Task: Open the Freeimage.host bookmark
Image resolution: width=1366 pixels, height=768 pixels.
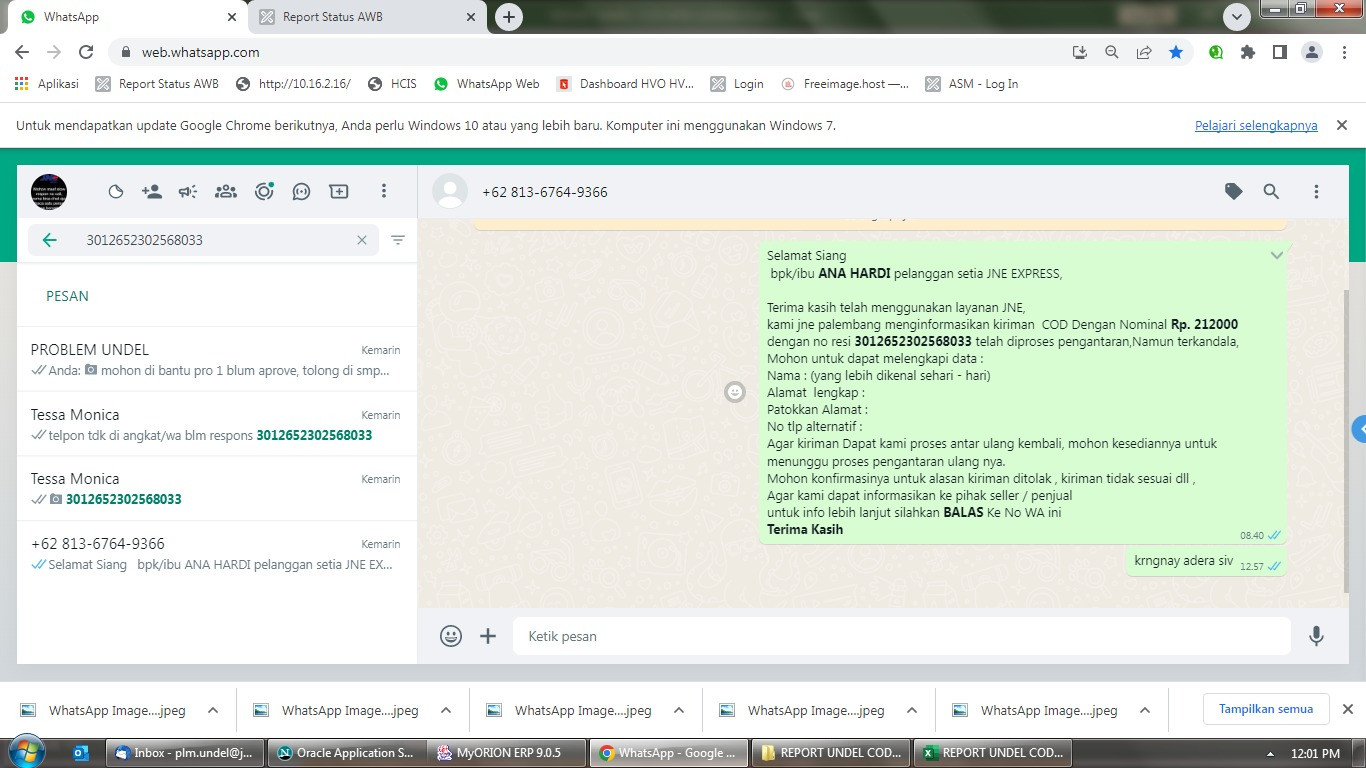Action: click(x=845, y=84)
